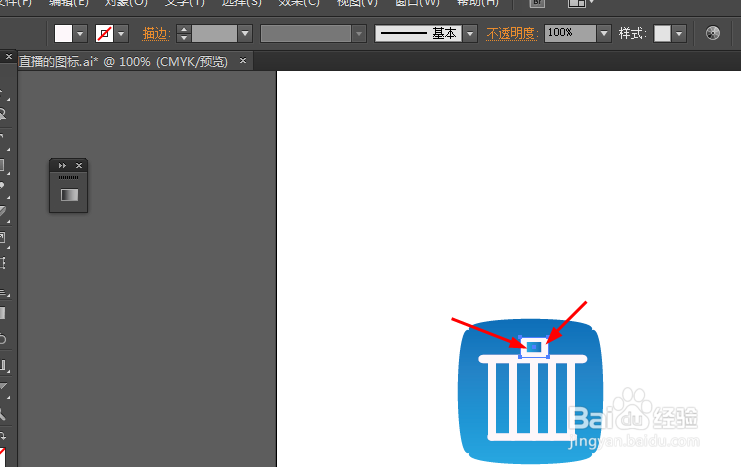Close the tools panel with its X
Viewport: 741px width, 467px height.
(x=9, y=57)
